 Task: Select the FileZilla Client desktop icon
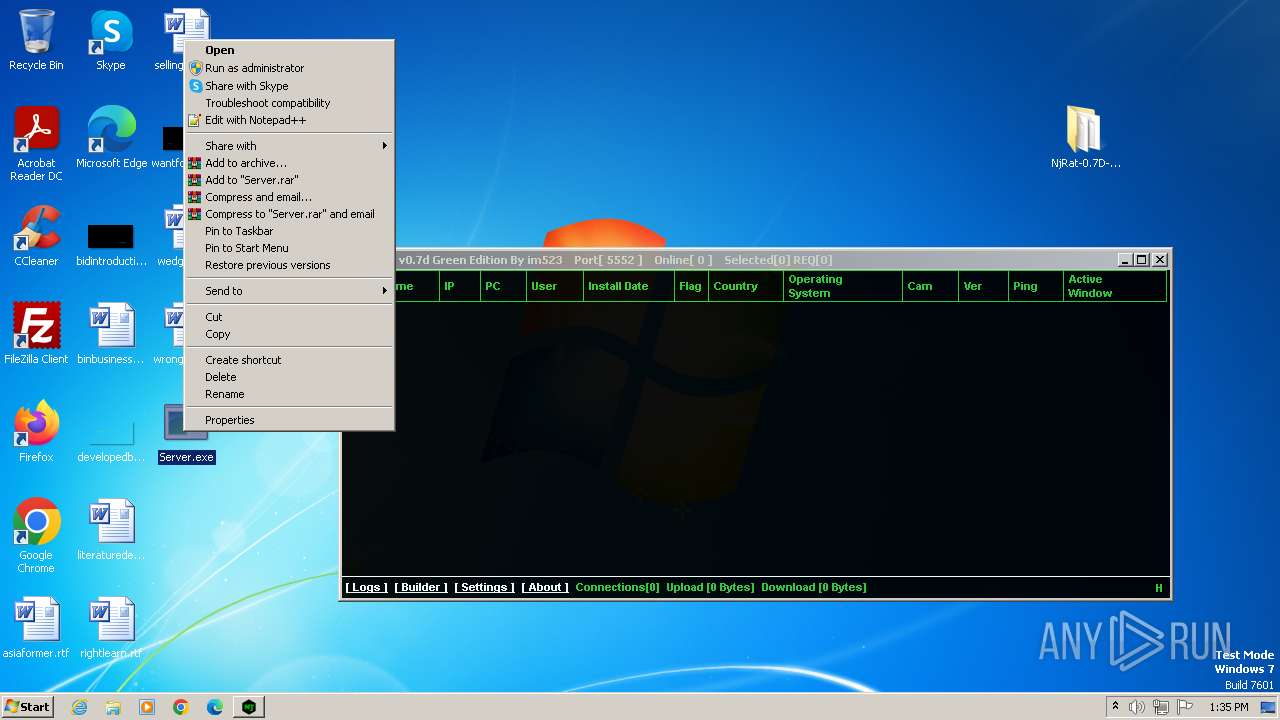(x=36, y=334)
